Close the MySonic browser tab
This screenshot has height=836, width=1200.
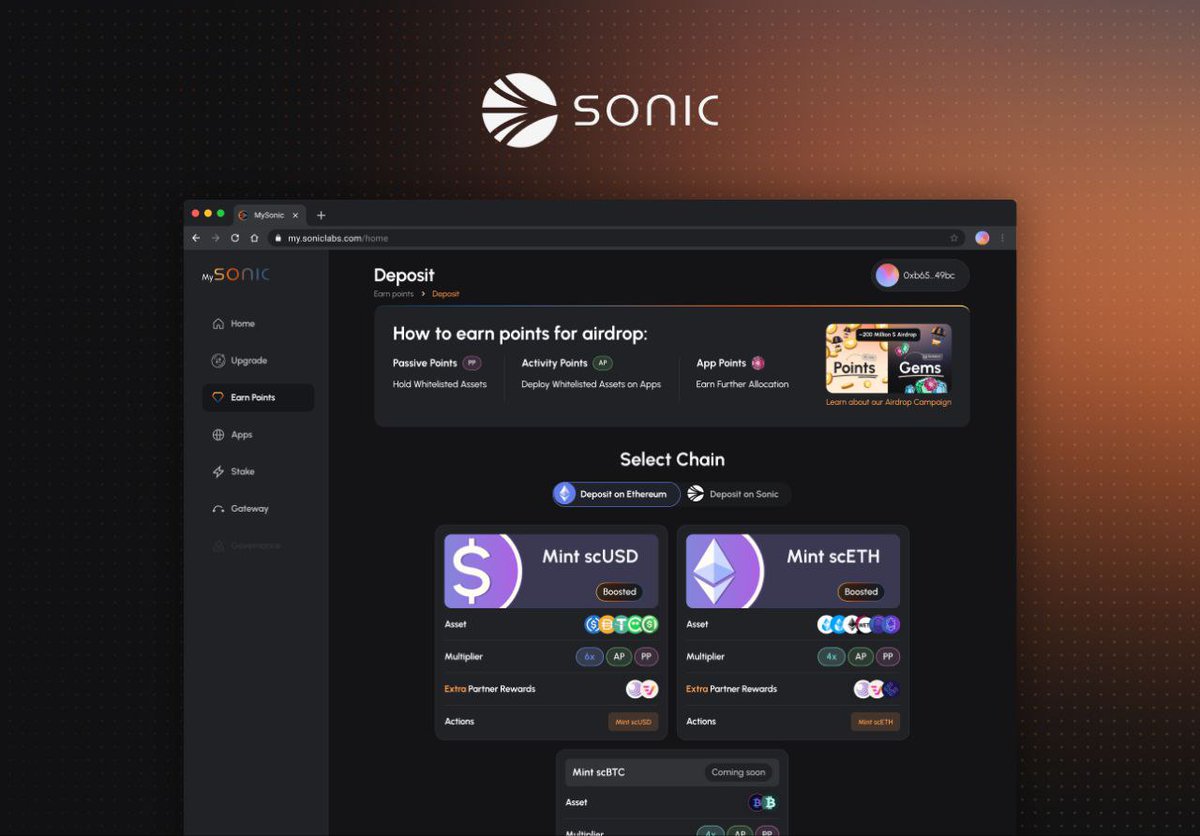(x=295, y=215)
